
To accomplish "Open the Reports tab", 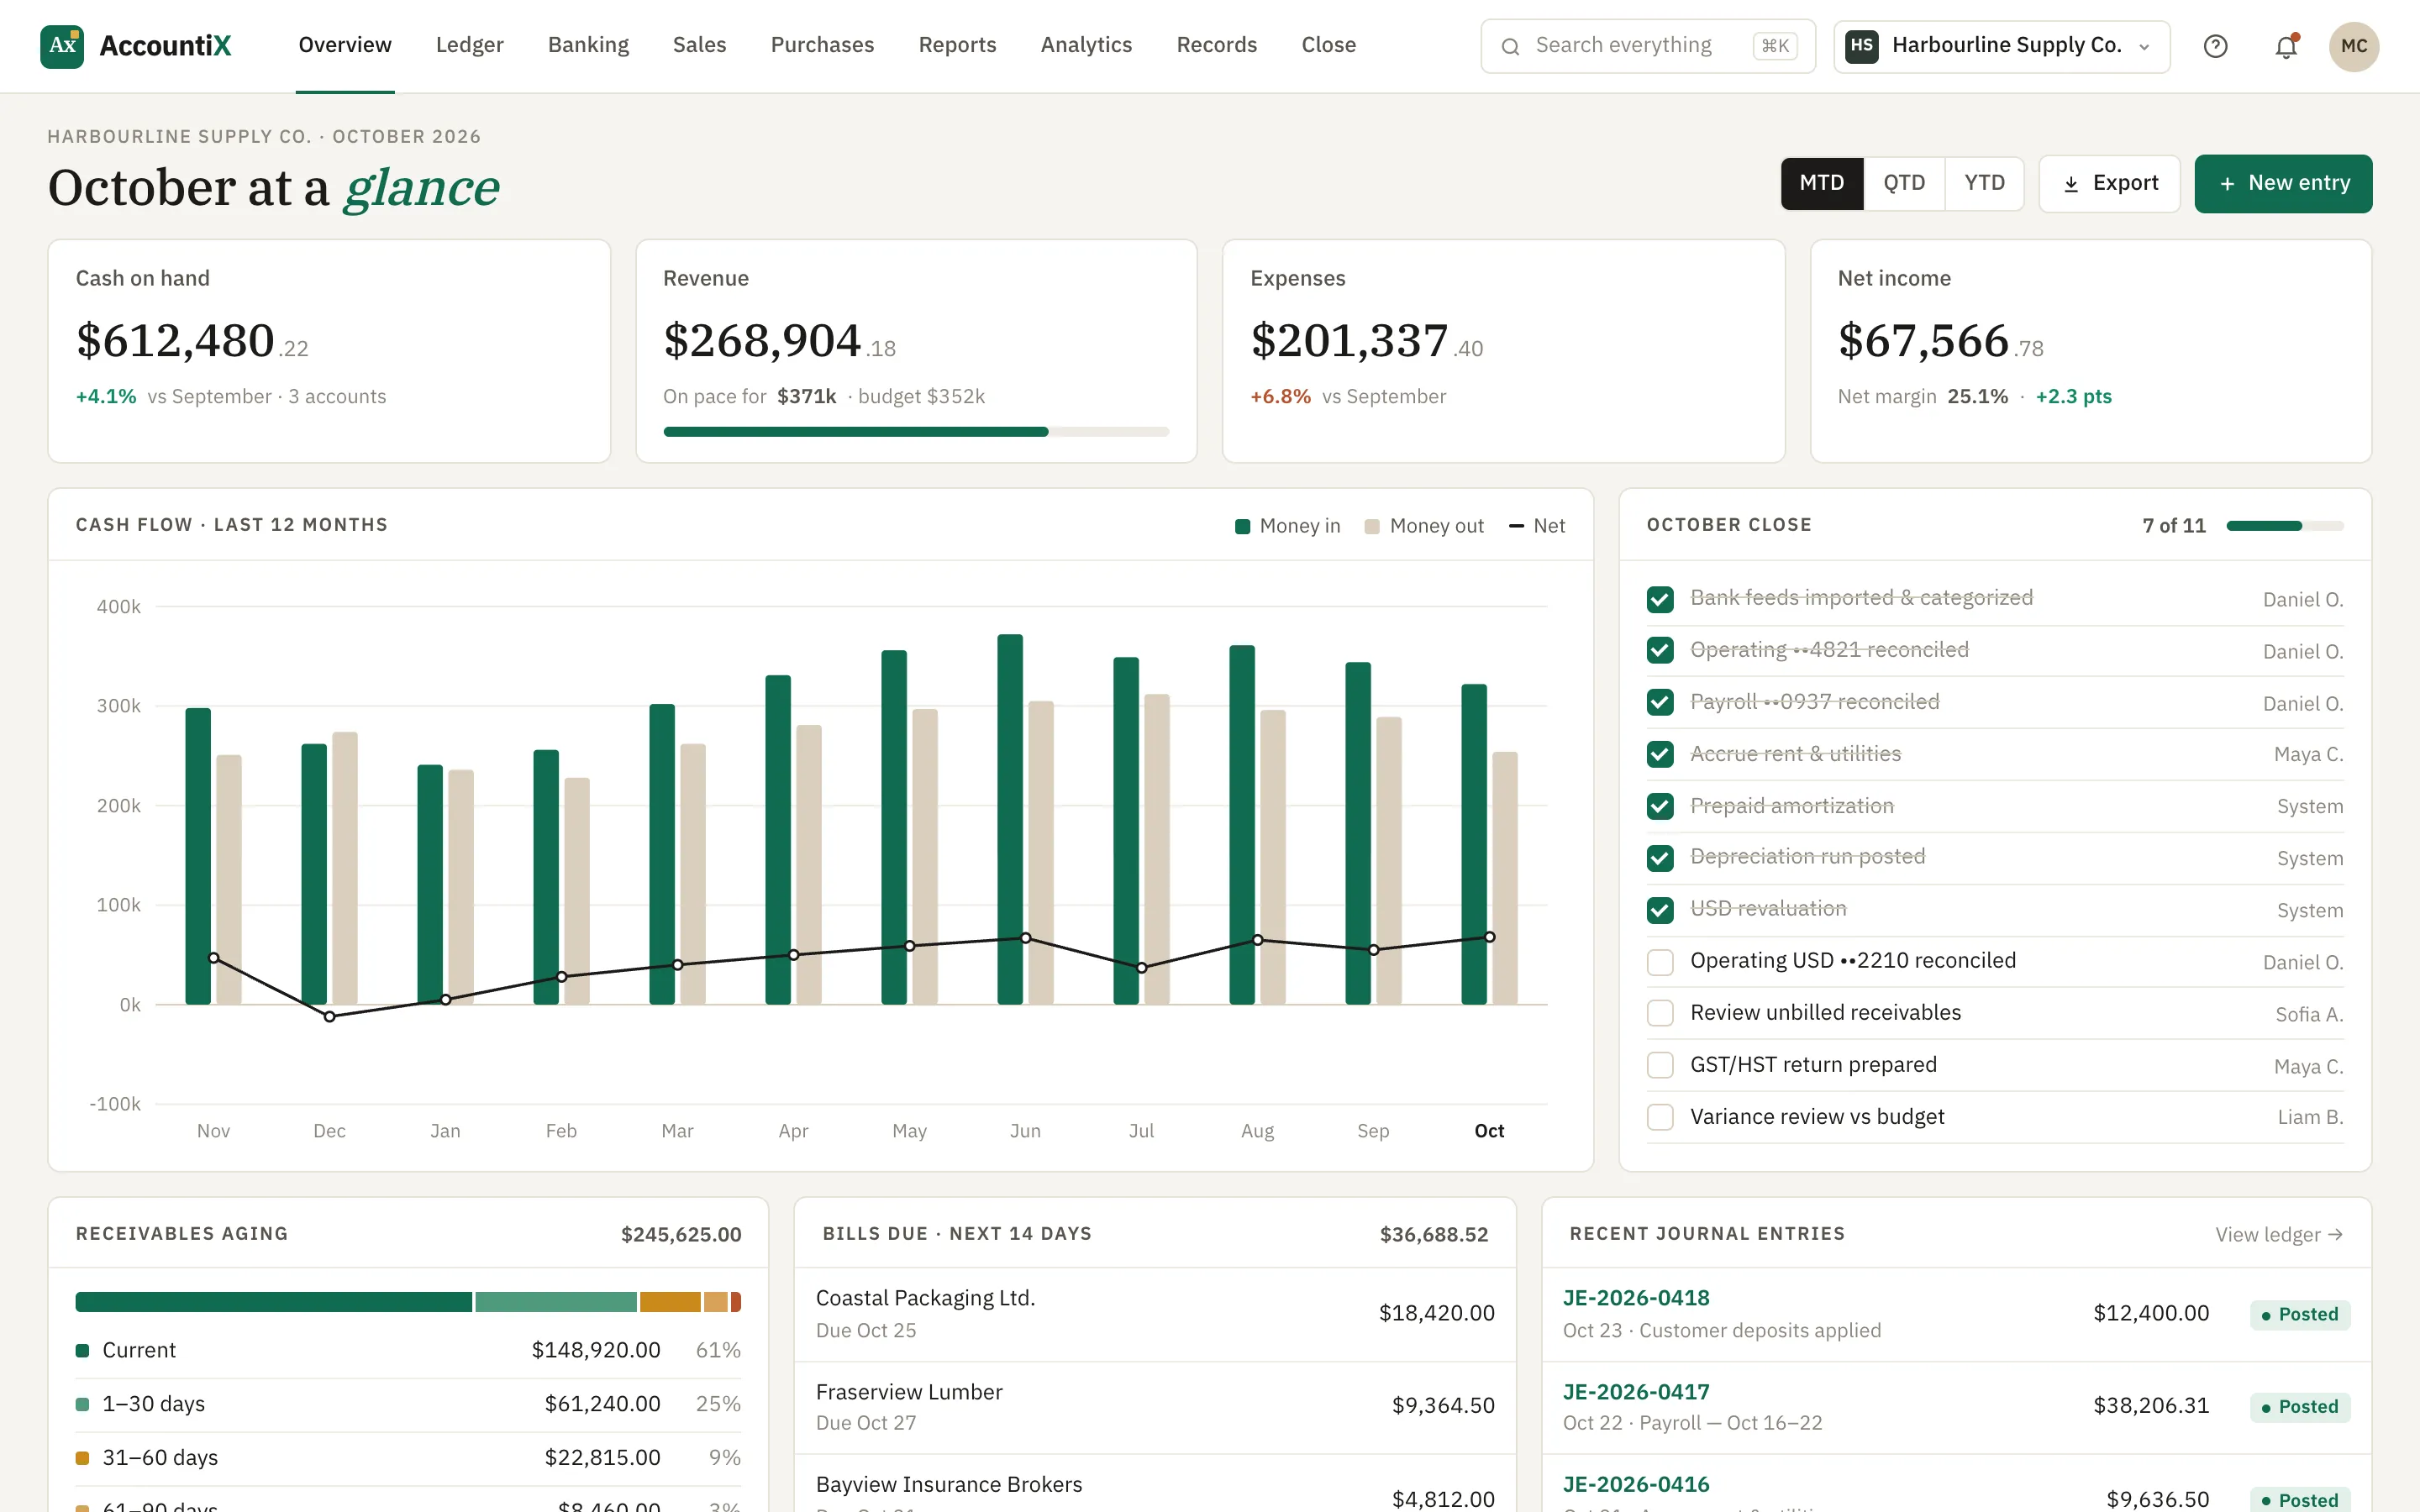I will (x=957, y=45).
